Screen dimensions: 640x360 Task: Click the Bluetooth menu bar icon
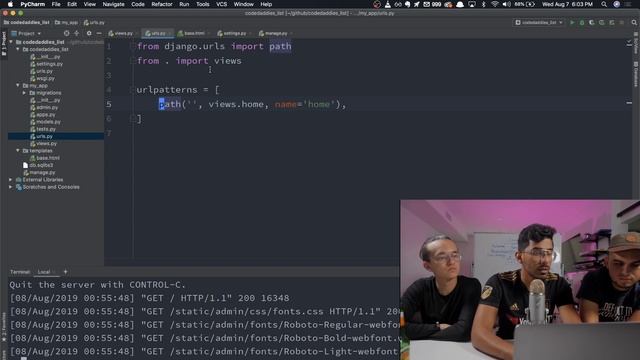(484, 4)
